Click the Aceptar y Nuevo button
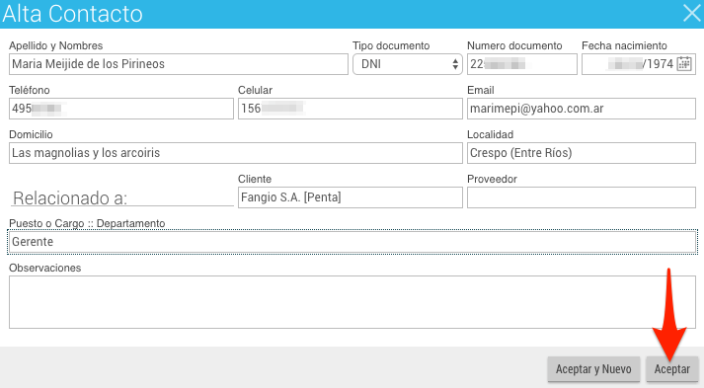The image size is (704, 388). click(x=594, y=369)
